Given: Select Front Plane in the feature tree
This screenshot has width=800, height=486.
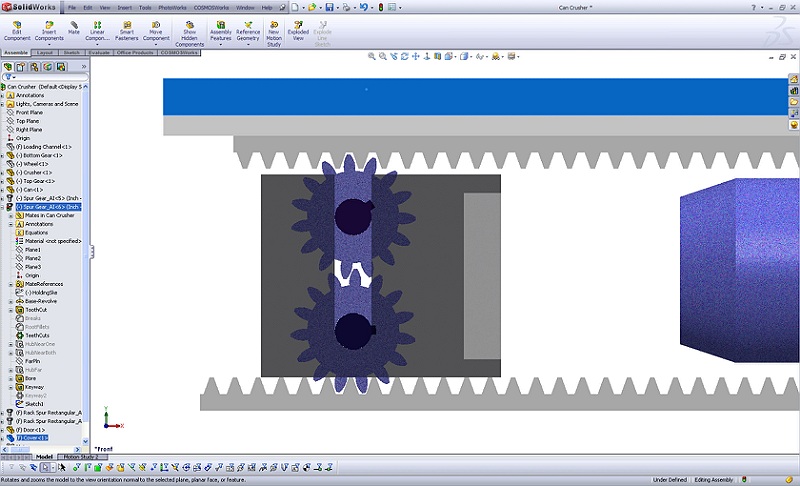Looking at the screenshot, I should tap(29, 112).
